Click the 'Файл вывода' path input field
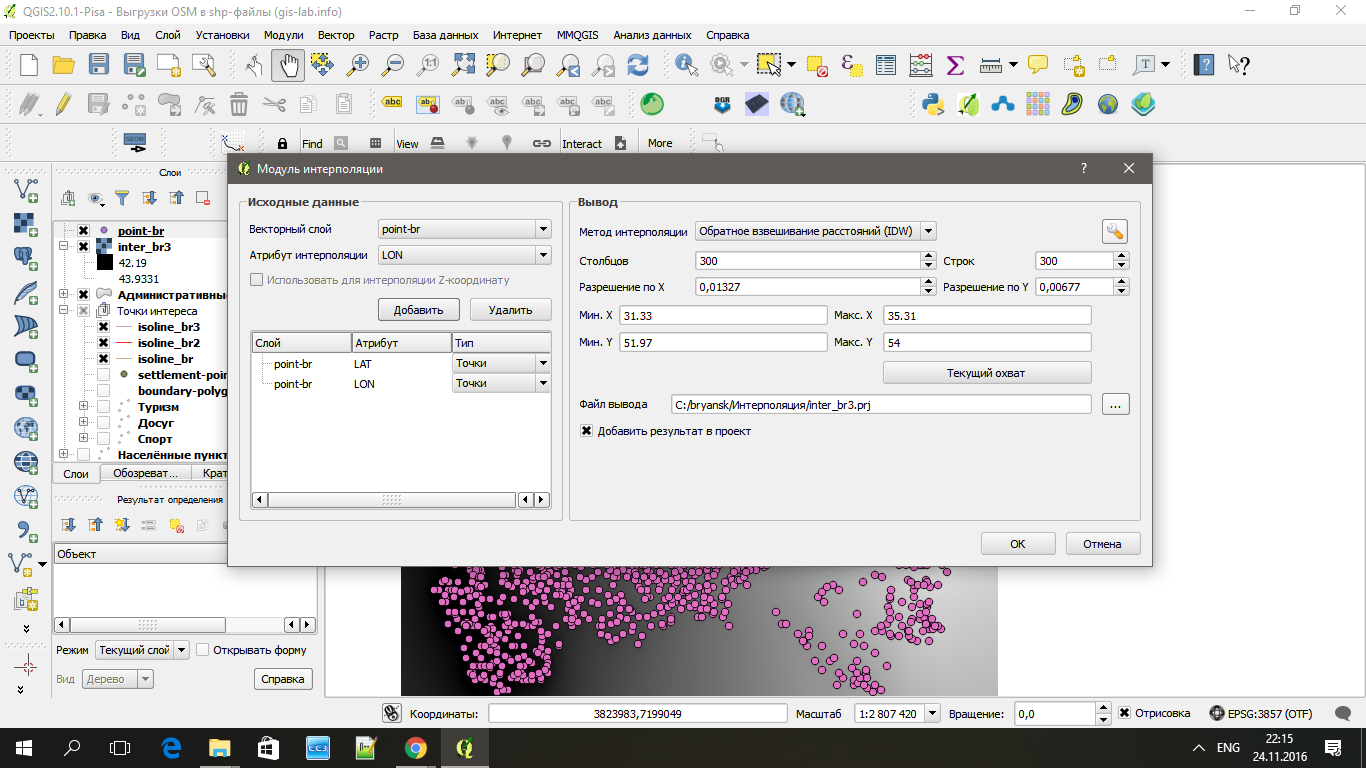Image resolution: width=1366 pixels, height=768 pixels. click(x=881, y=405)
